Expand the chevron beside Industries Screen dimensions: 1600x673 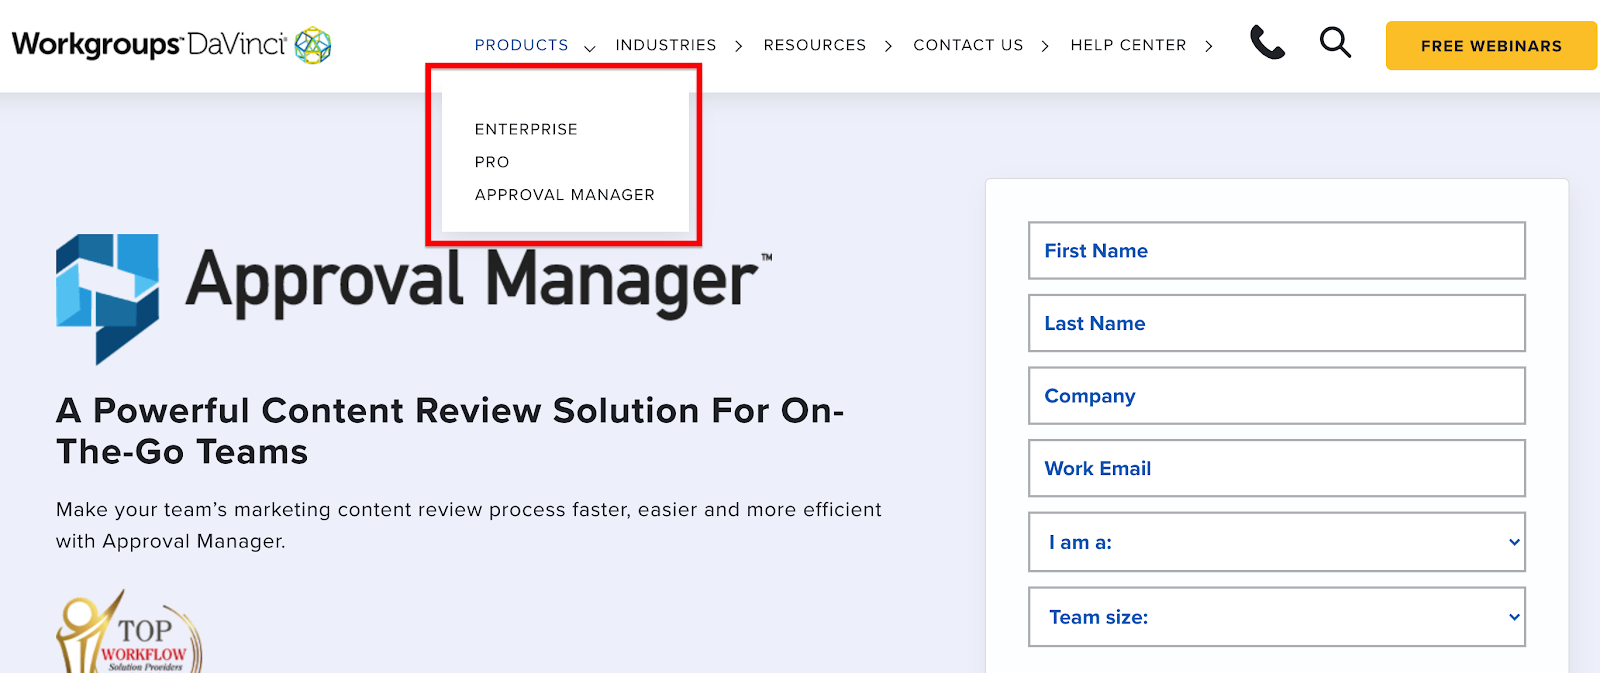739,46
